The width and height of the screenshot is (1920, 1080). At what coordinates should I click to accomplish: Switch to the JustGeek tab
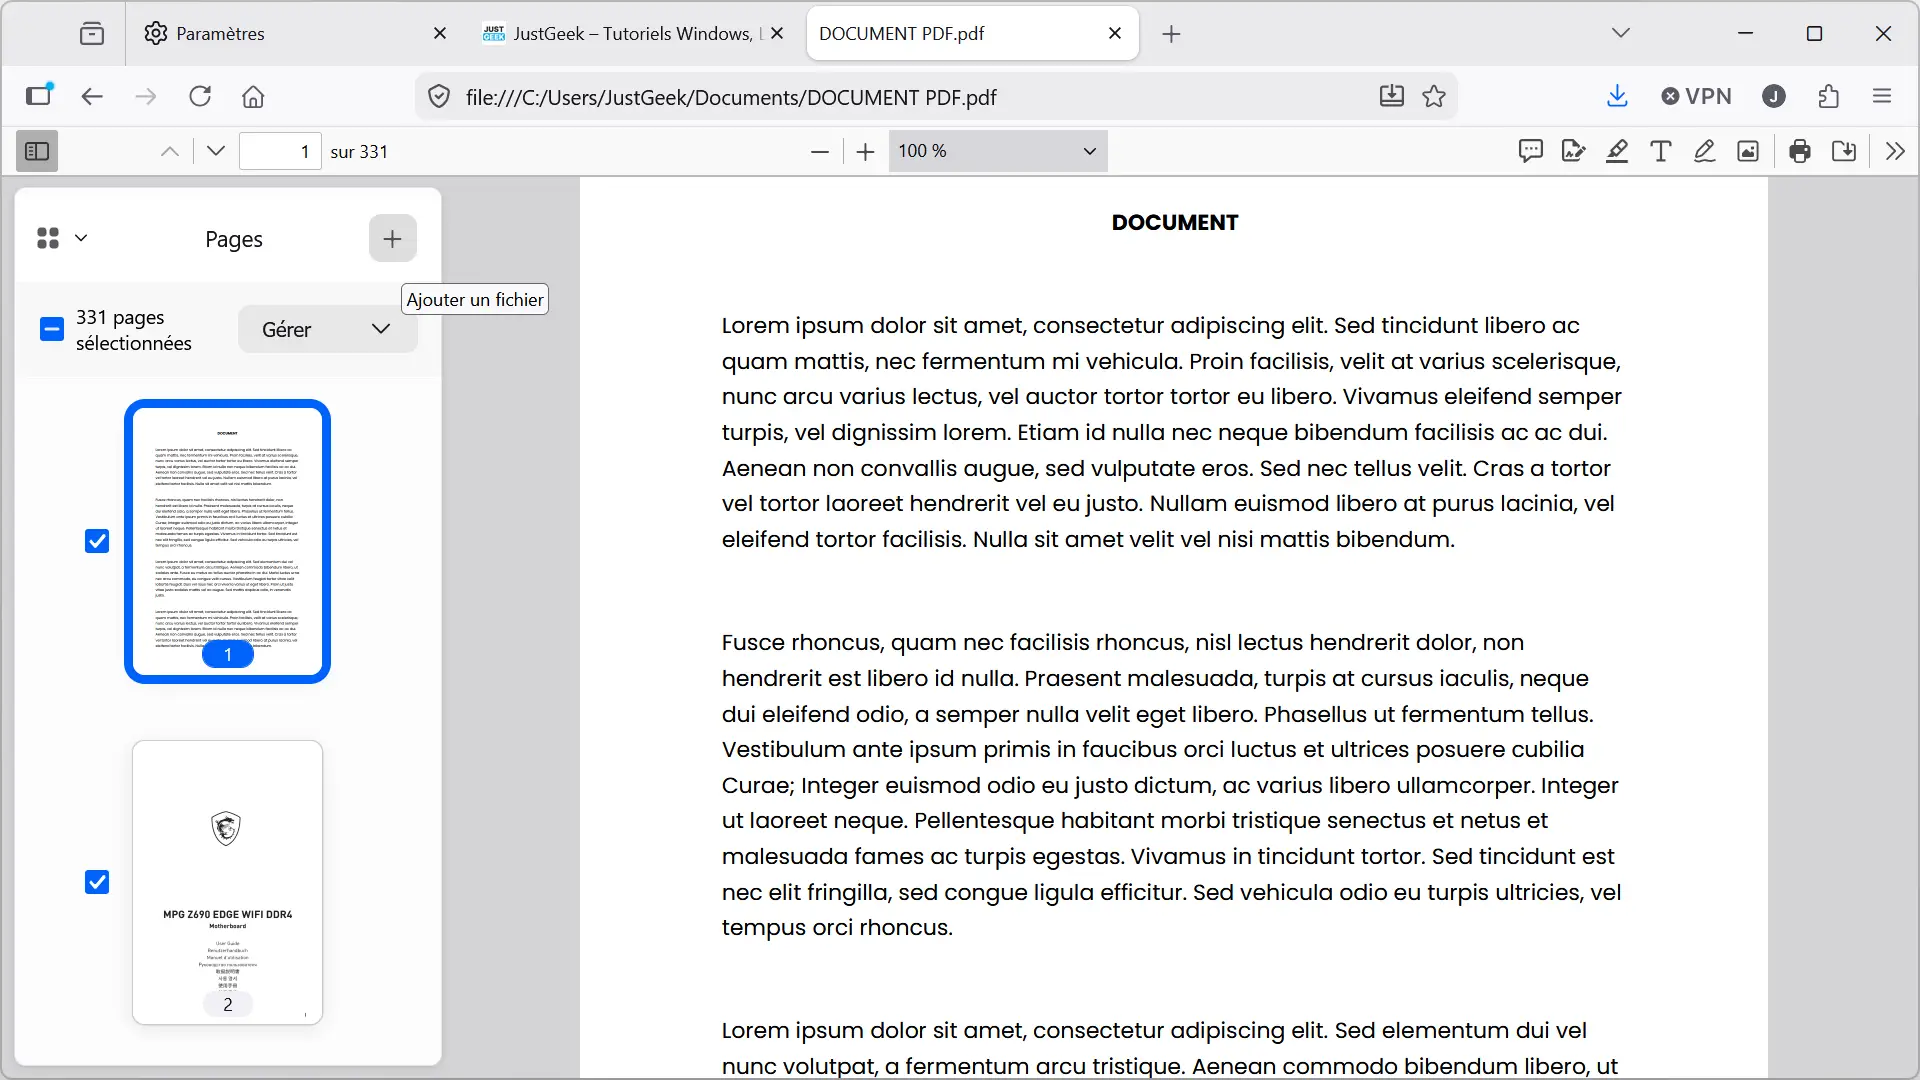632,33
